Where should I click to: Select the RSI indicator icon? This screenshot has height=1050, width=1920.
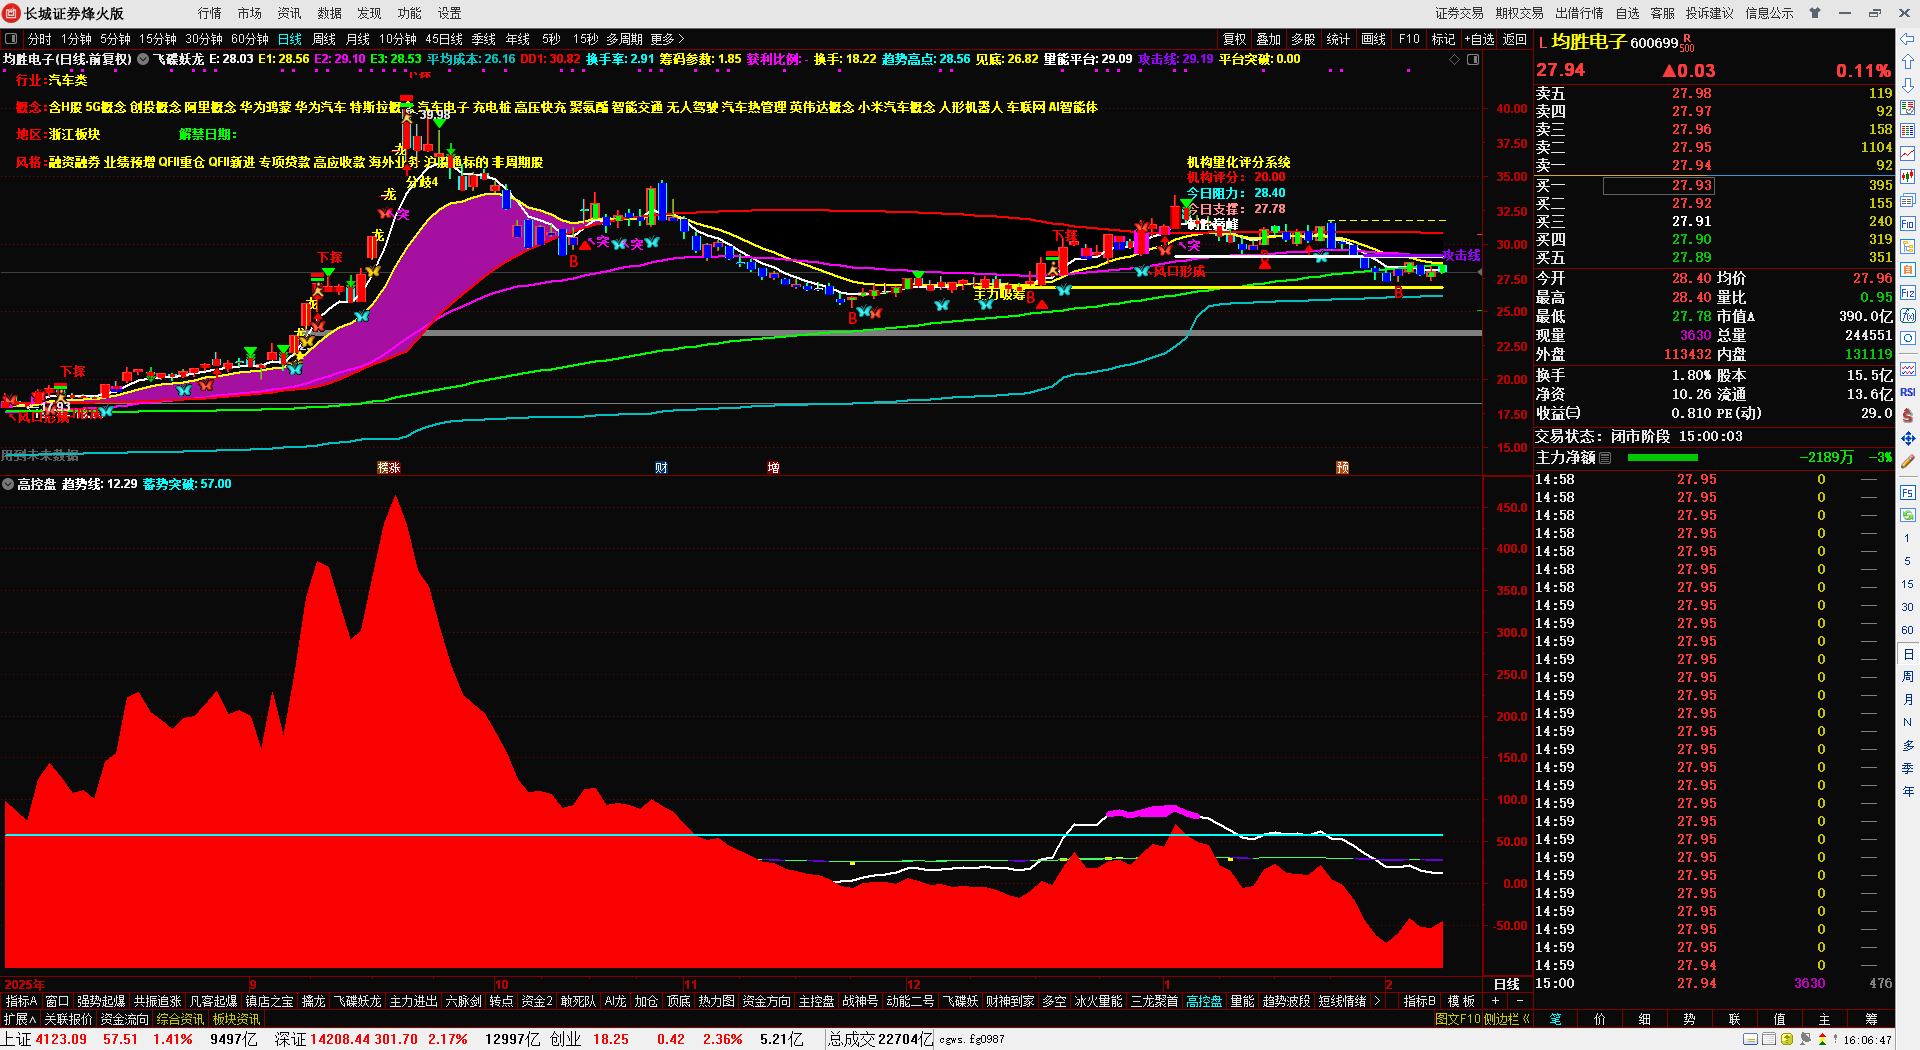[x=1908, y=392]
